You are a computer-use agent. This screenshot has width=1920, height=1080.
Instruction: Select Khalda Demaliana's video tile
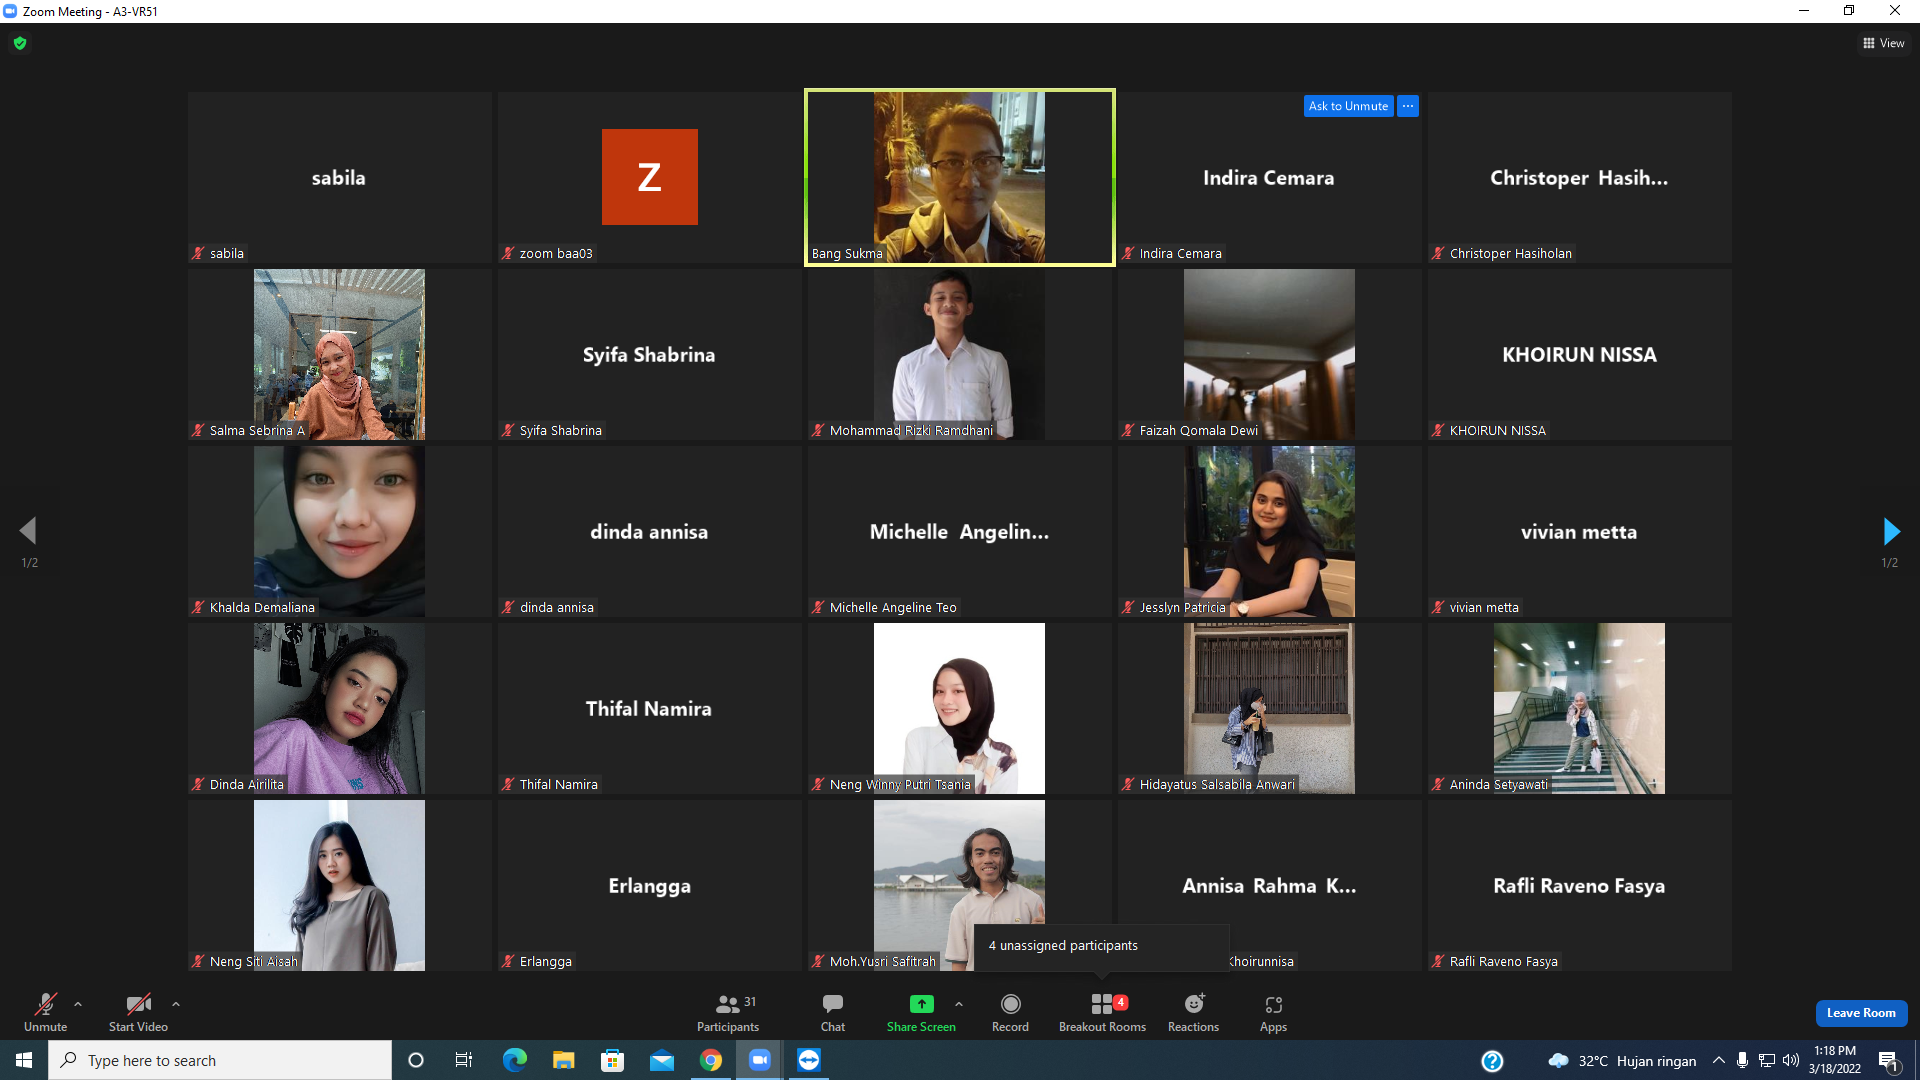339,531
